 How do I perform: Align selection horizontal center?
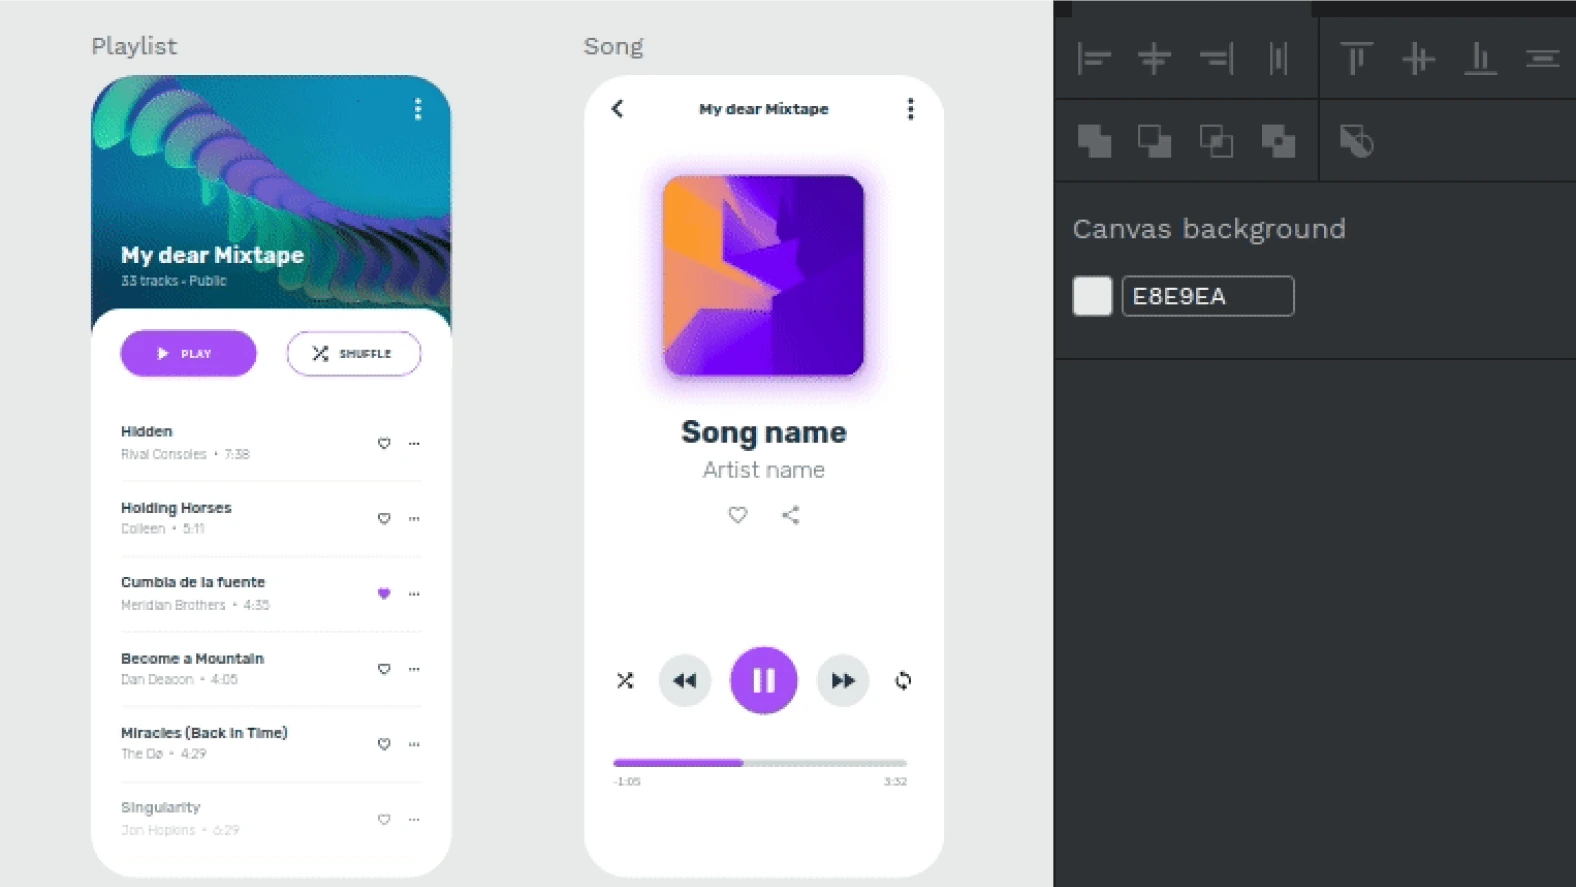pos(1154,59)
